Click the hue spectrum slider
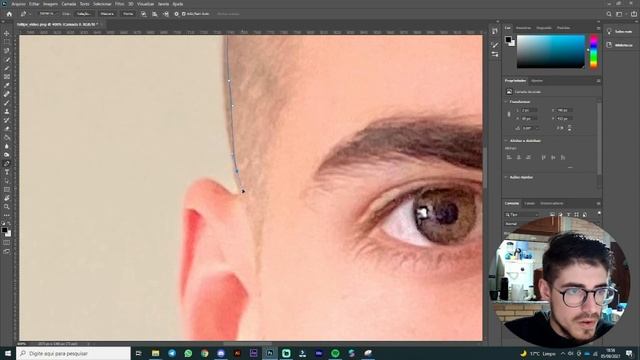640x360 pixels. coord(593,51)
